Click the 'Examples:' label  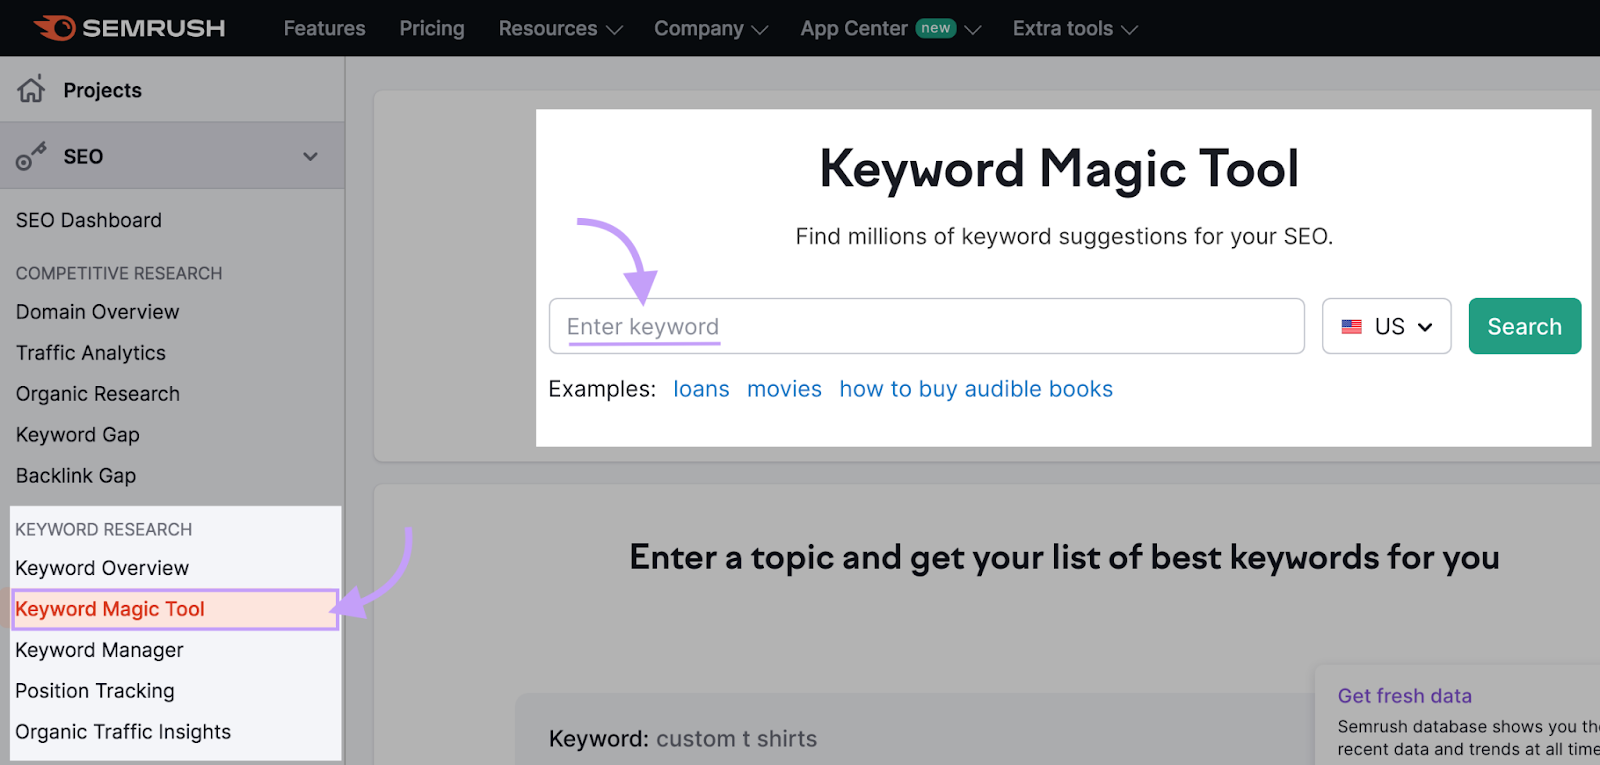[x=602, y=389]
